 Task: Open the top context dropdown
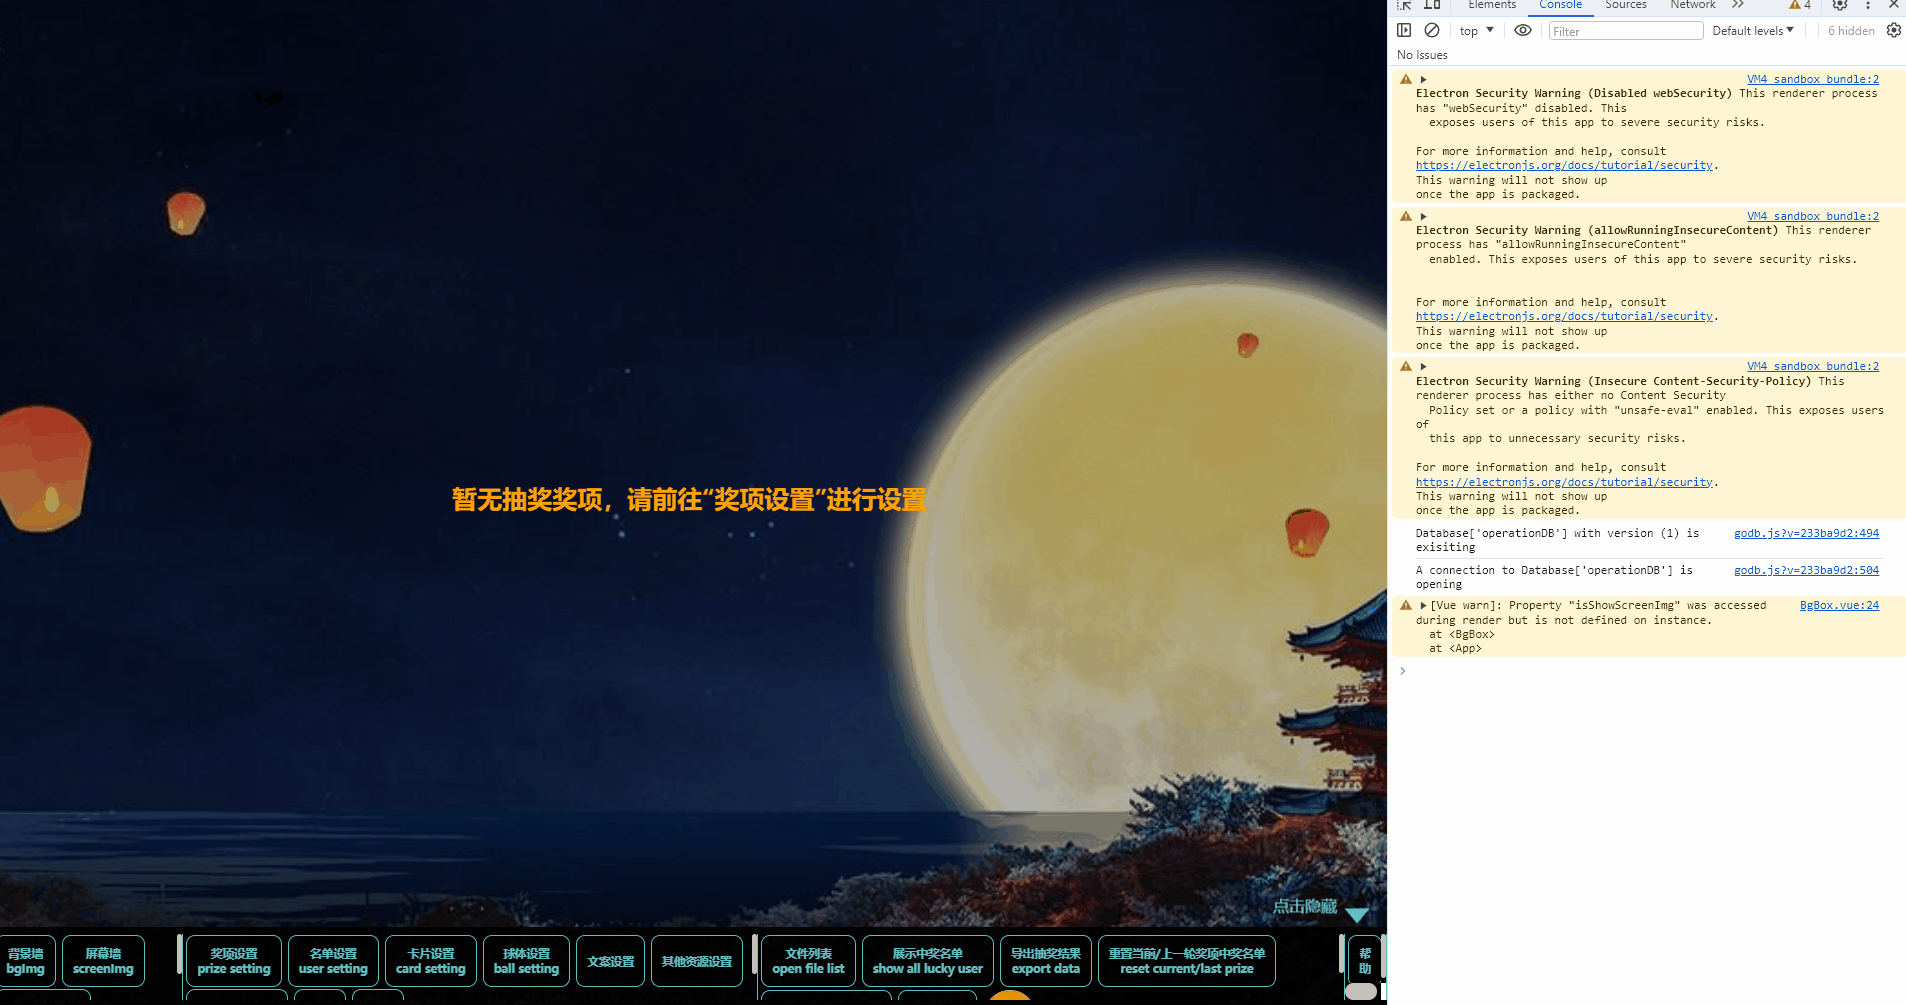[1476, 31]
